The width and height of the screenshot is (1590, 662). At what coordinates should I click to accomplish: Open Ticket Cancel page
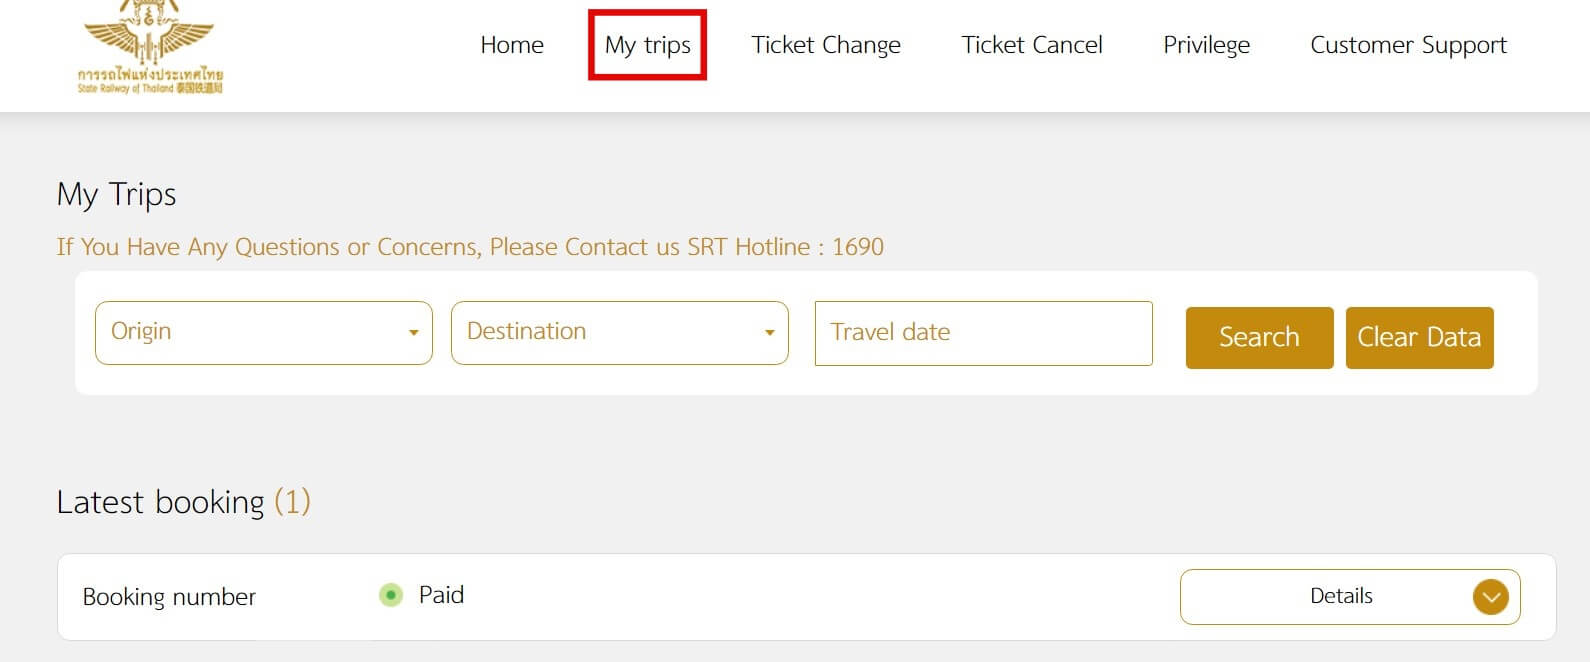coord(1032,45)
